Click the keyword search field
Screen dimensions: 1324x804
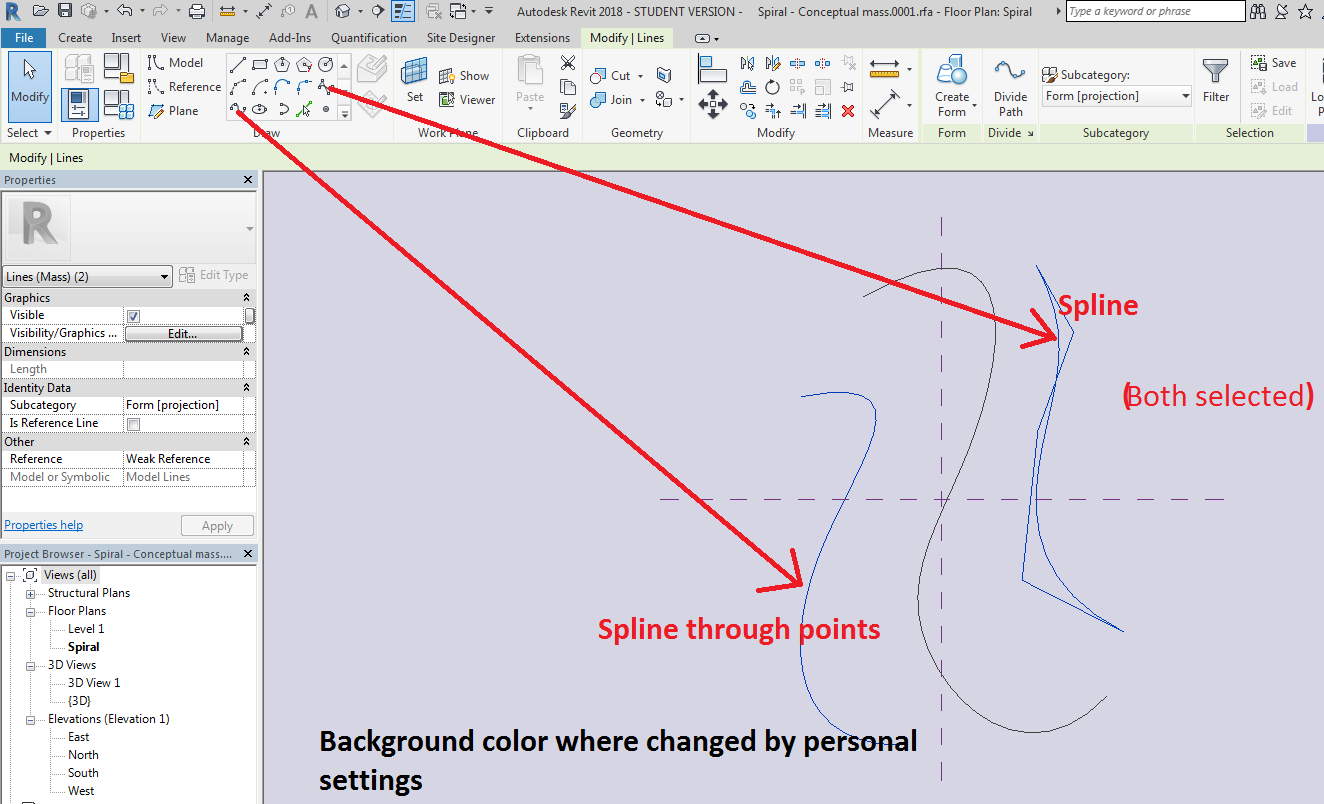pyautogui.click(x=1155, y=11)
